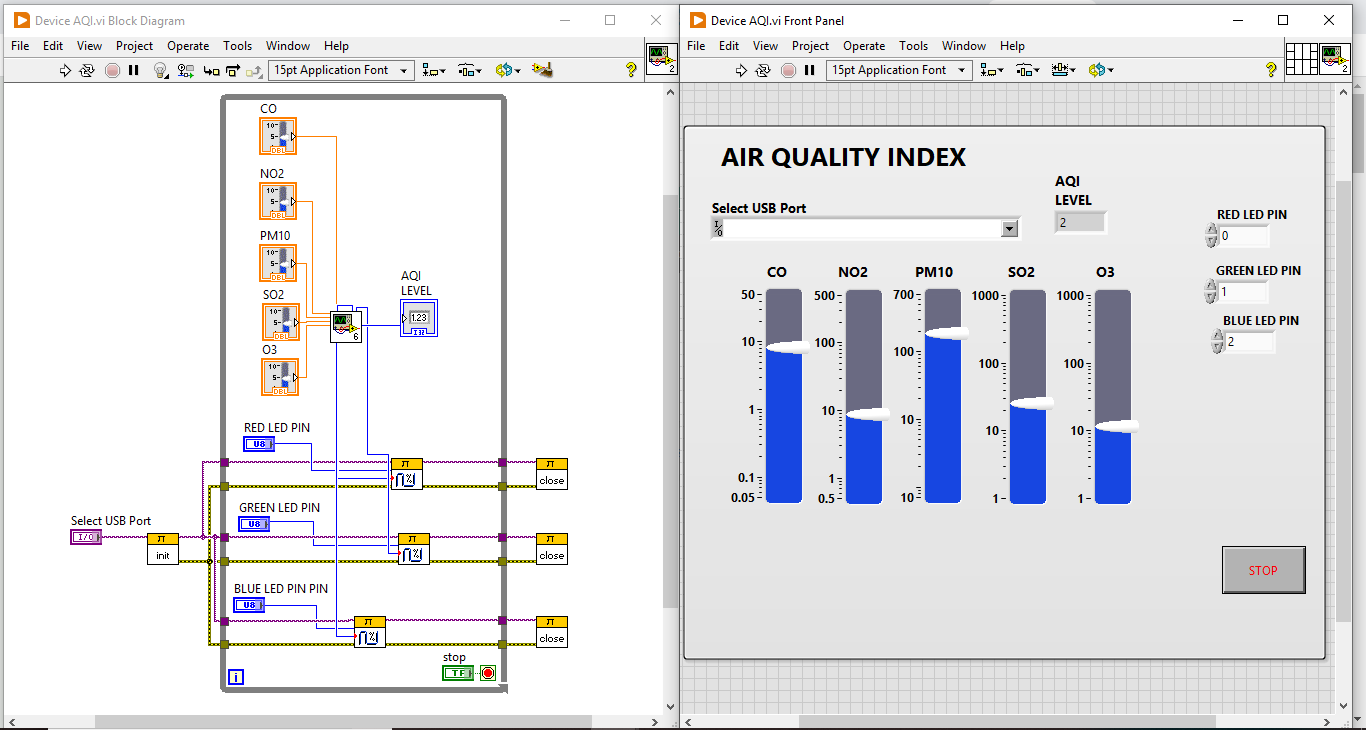Open Tools menu in Block Diagram window

coord(237,46)
